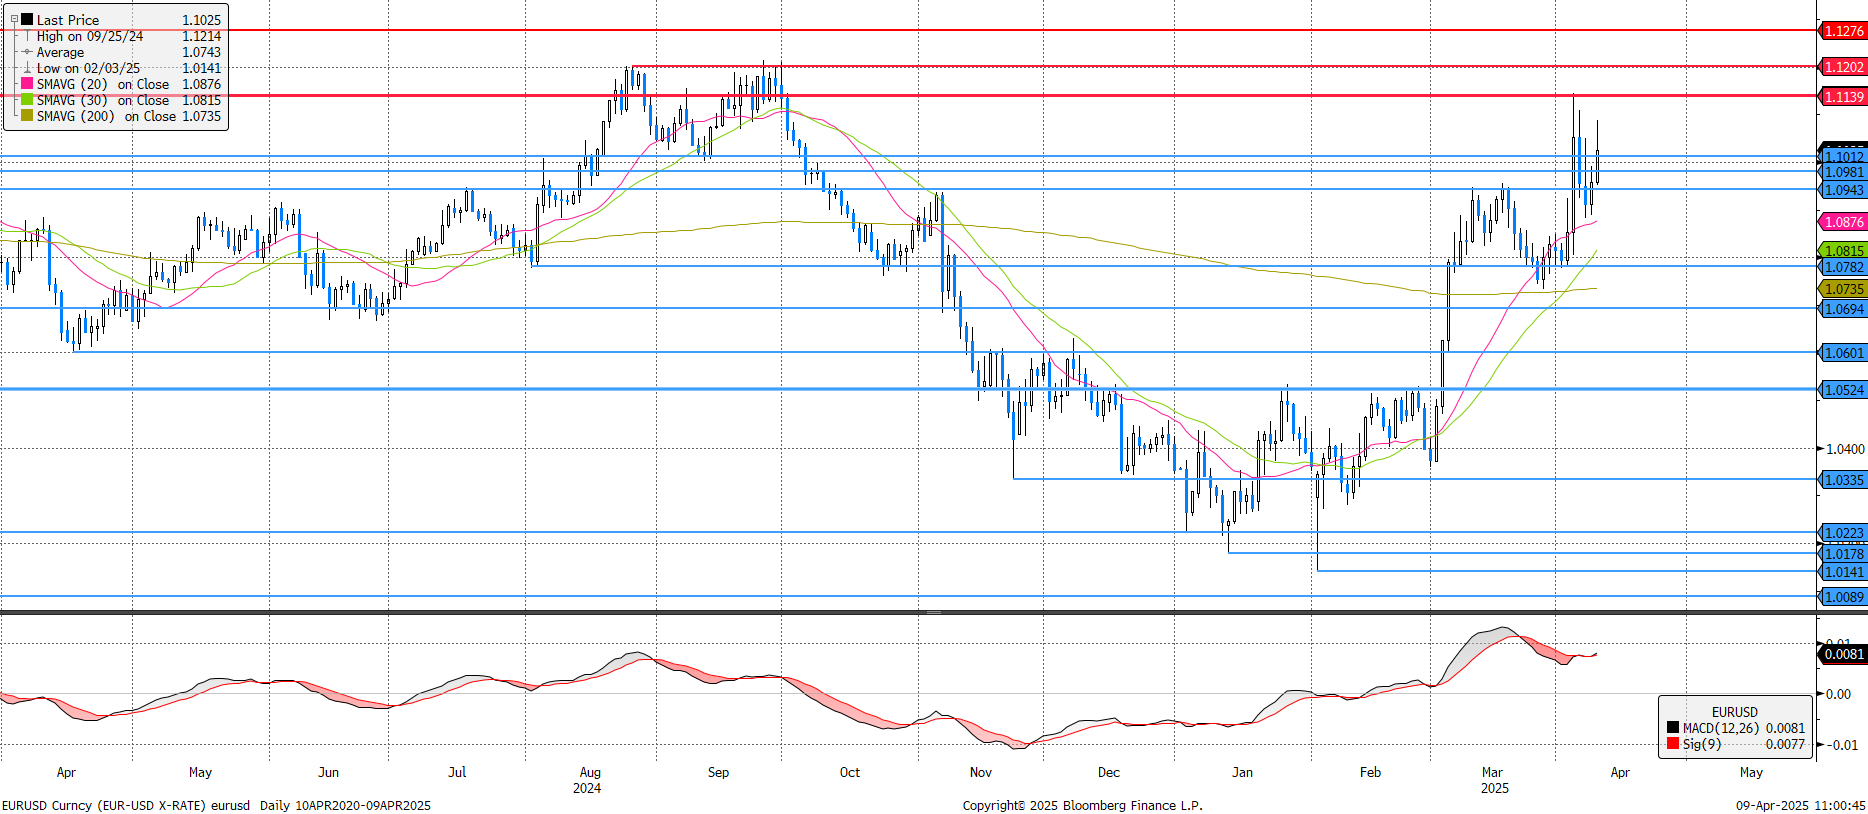This screenshot has width=1868, height=814.
Task: Click the blue 1.0601 axis price label
Action: [1843, 353]
